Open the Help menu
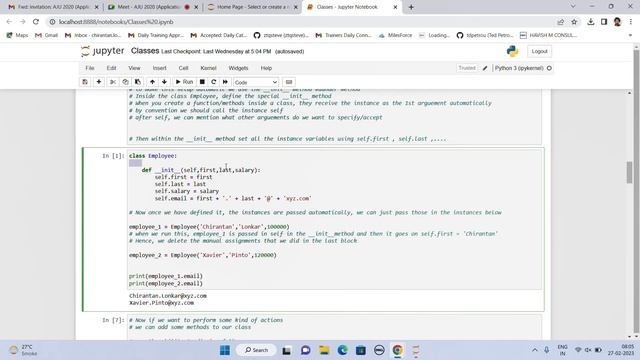The image size is (640, 360). (x=266, y=68)
